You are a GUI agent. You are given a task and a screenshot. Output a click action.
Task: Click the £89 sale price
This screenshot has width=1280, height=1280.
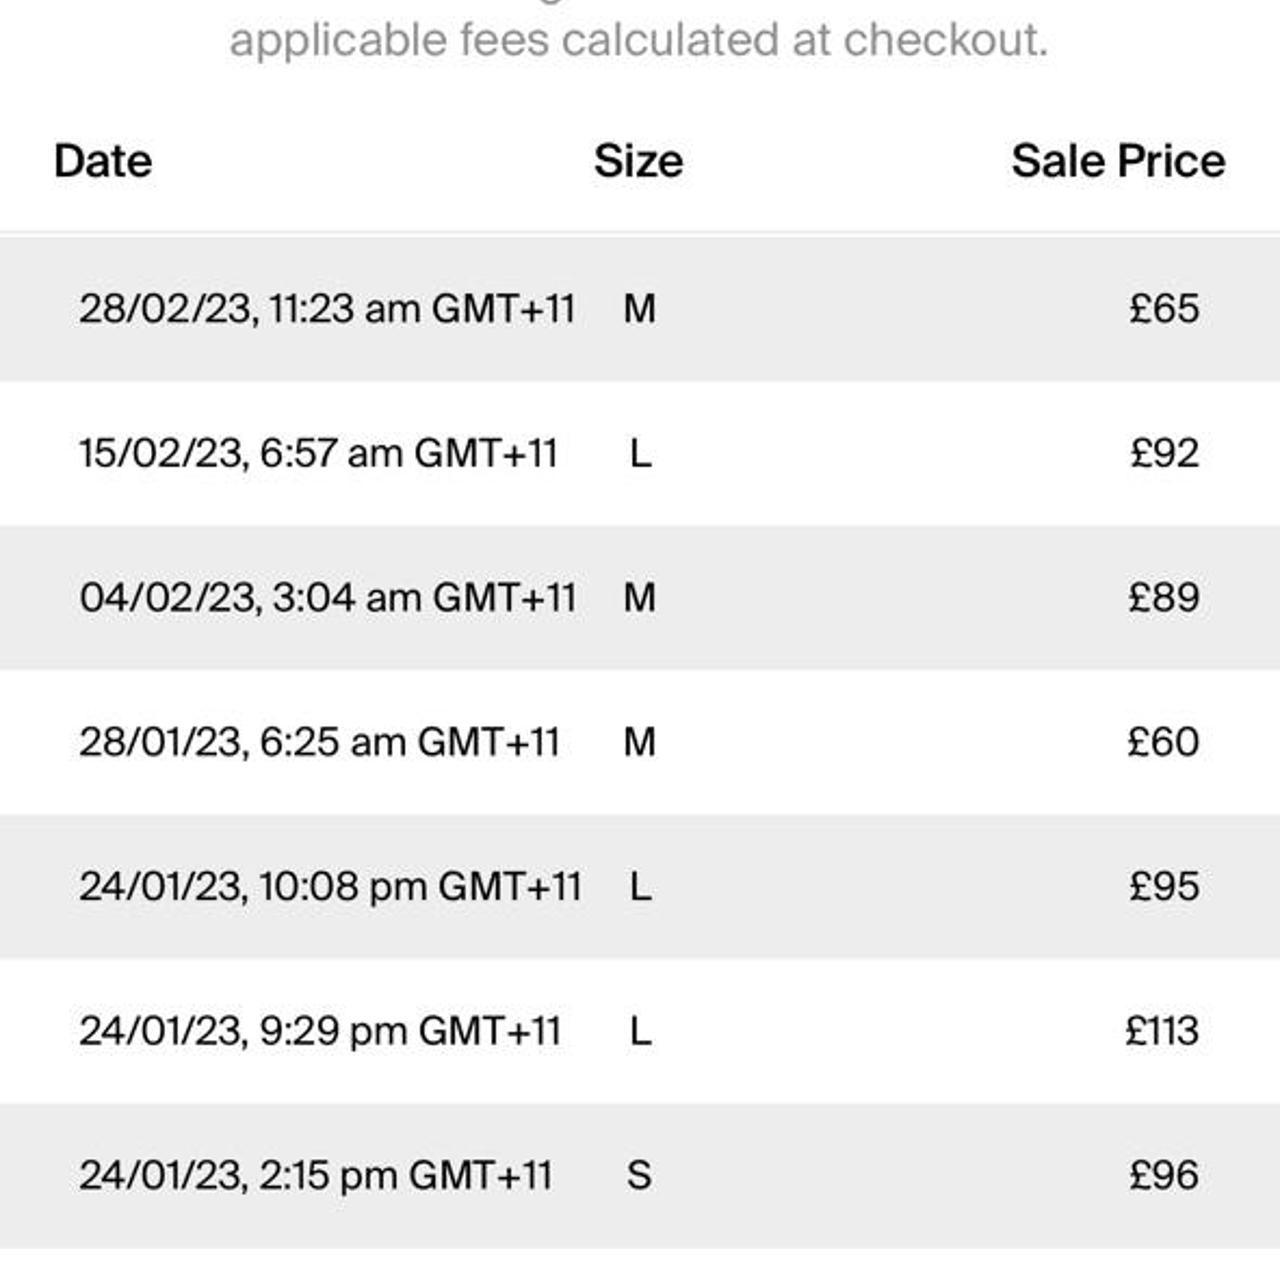pos(1164,597)
